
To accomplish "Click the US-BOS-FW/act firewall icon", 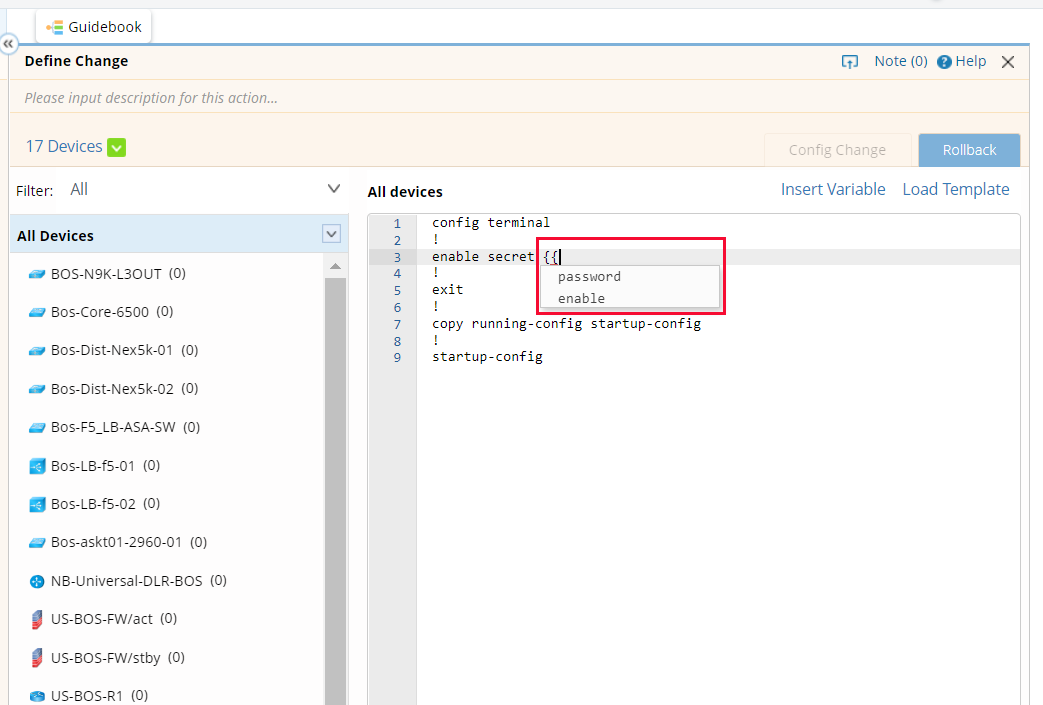I will click(35, 619).
